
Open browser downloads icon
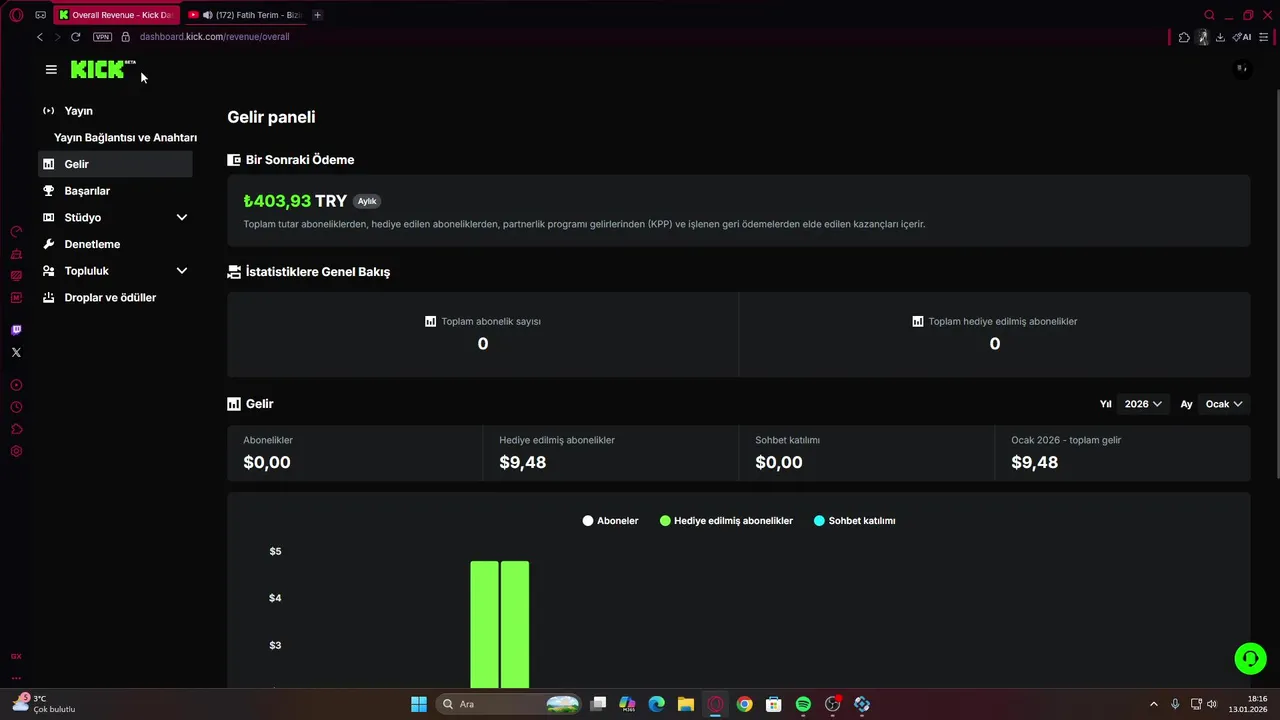1220,37
